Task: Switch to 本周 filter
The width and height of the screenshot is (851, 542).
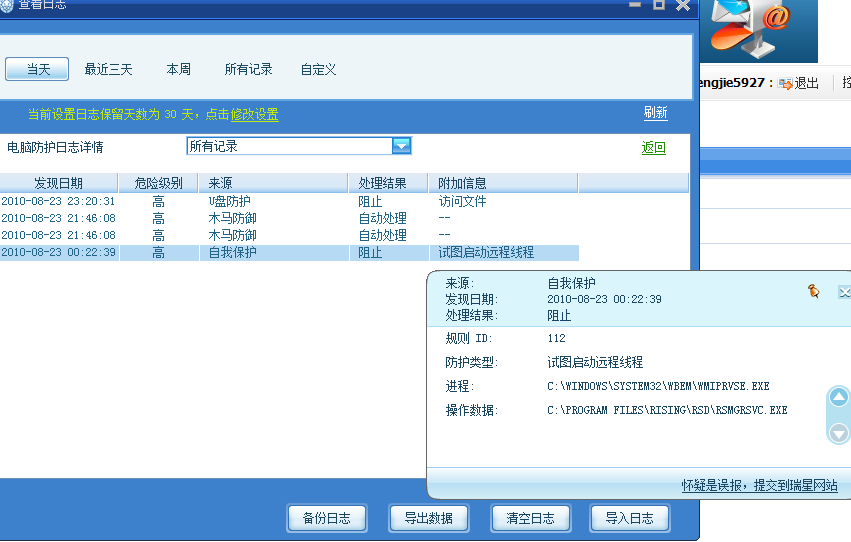Action: [x=179, y=69]
